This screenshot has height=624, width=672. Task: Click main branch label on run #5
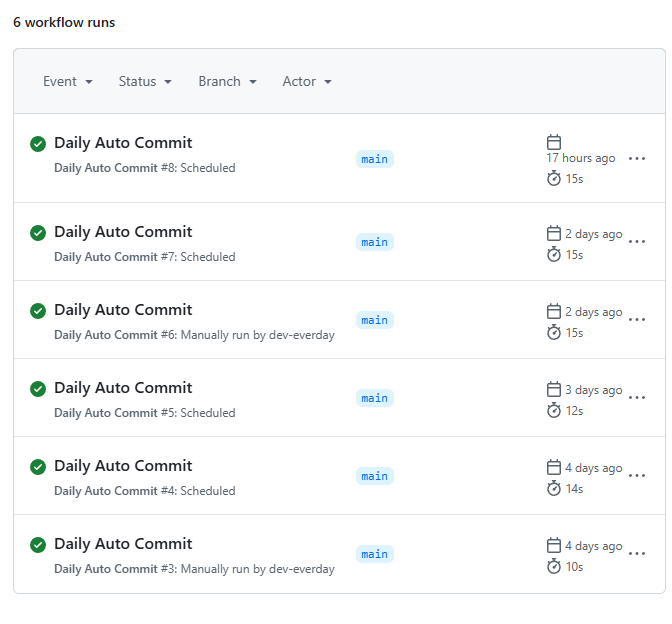point(375,398)
